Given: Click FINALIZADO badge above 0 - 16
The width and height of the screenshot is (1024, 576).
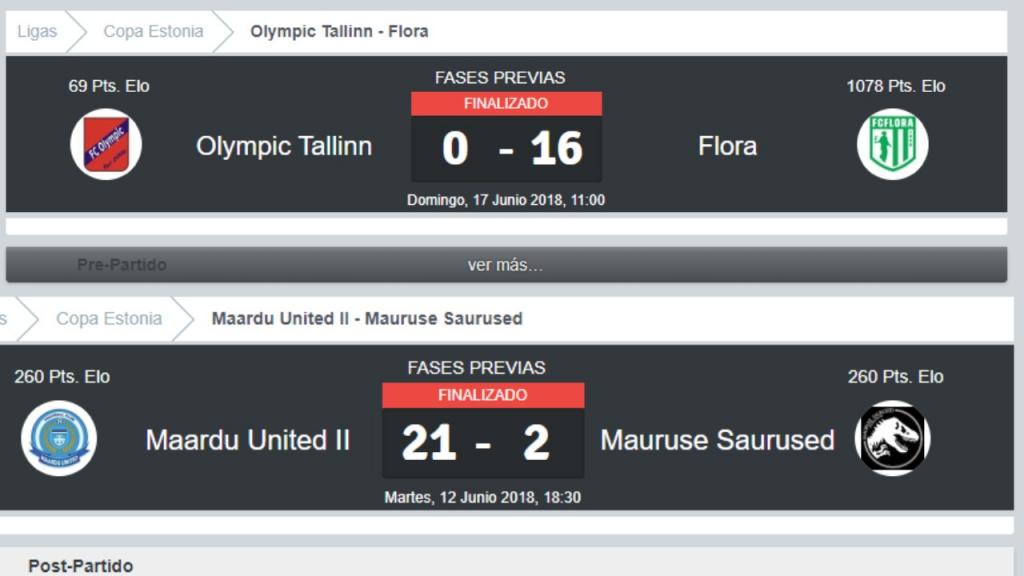Looking at the screenshot, I should (x=506, y=103).
